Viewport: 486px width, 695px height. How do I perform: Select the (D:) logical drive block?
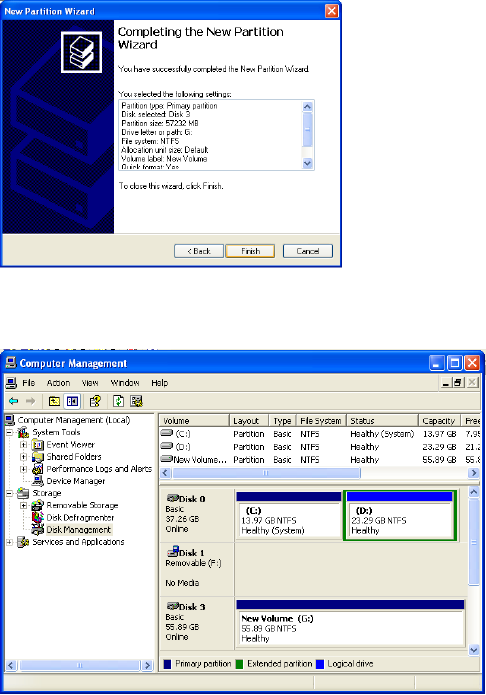click(400, 515)
